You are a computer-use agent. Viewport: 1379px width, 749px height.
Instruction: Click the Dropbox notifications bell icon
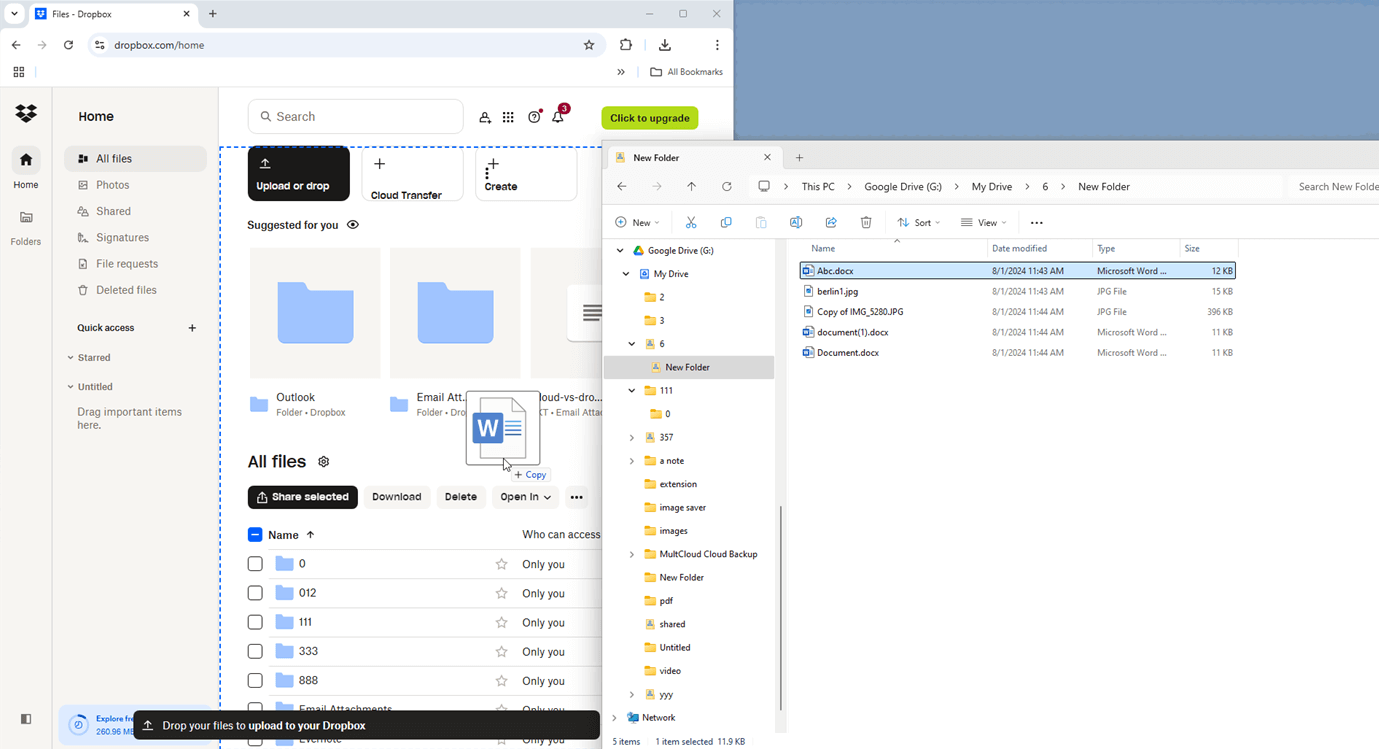tap(558, 117)
